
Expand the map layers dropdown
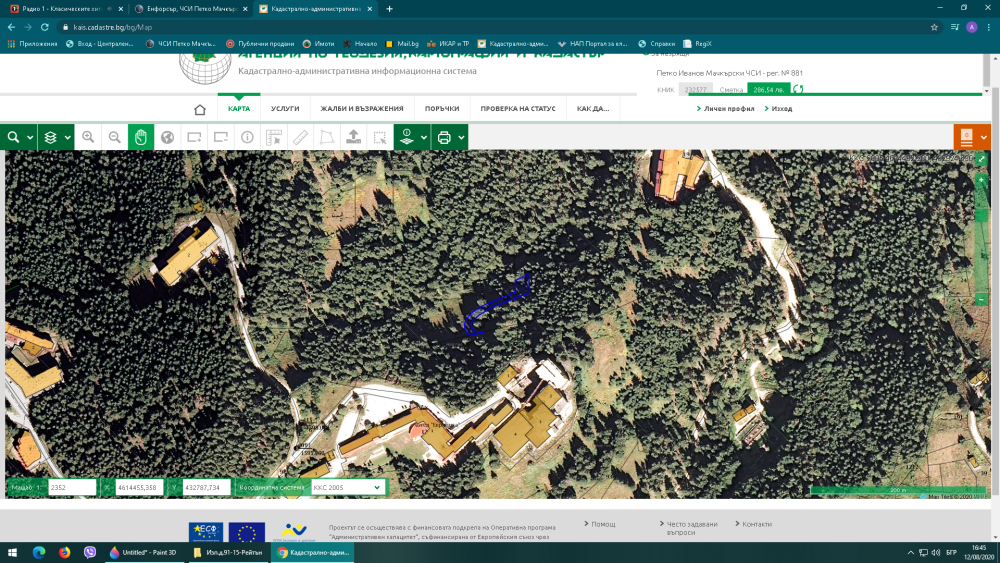[54, 137]
